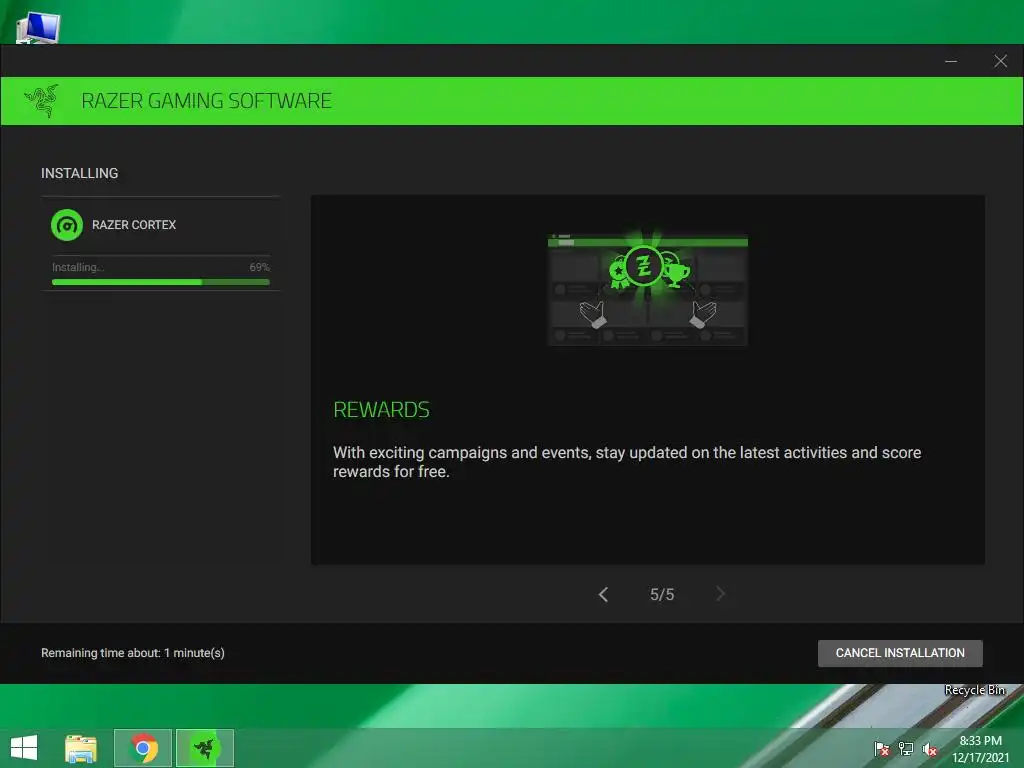Click the Razer snake logo in header
The height and width of the screenshot is (768, 1024).
42,101
